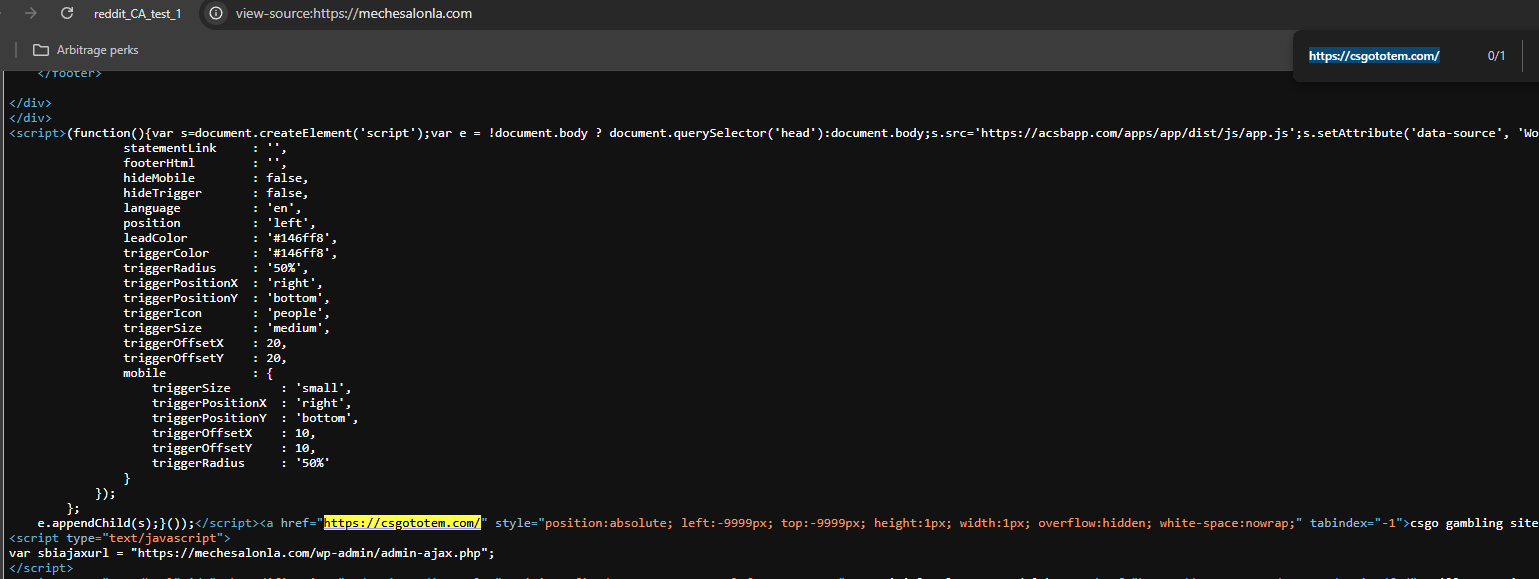
Task: Click the hideMobile false line
Action: (x=216, y=178)
